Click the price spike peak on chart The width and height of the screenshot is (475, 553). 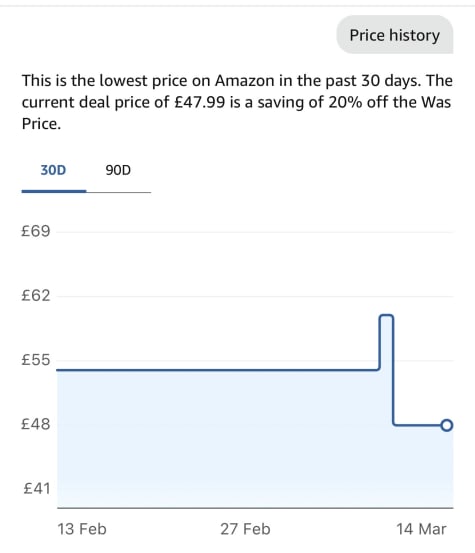pyautogui.click(x=386, y=315)
